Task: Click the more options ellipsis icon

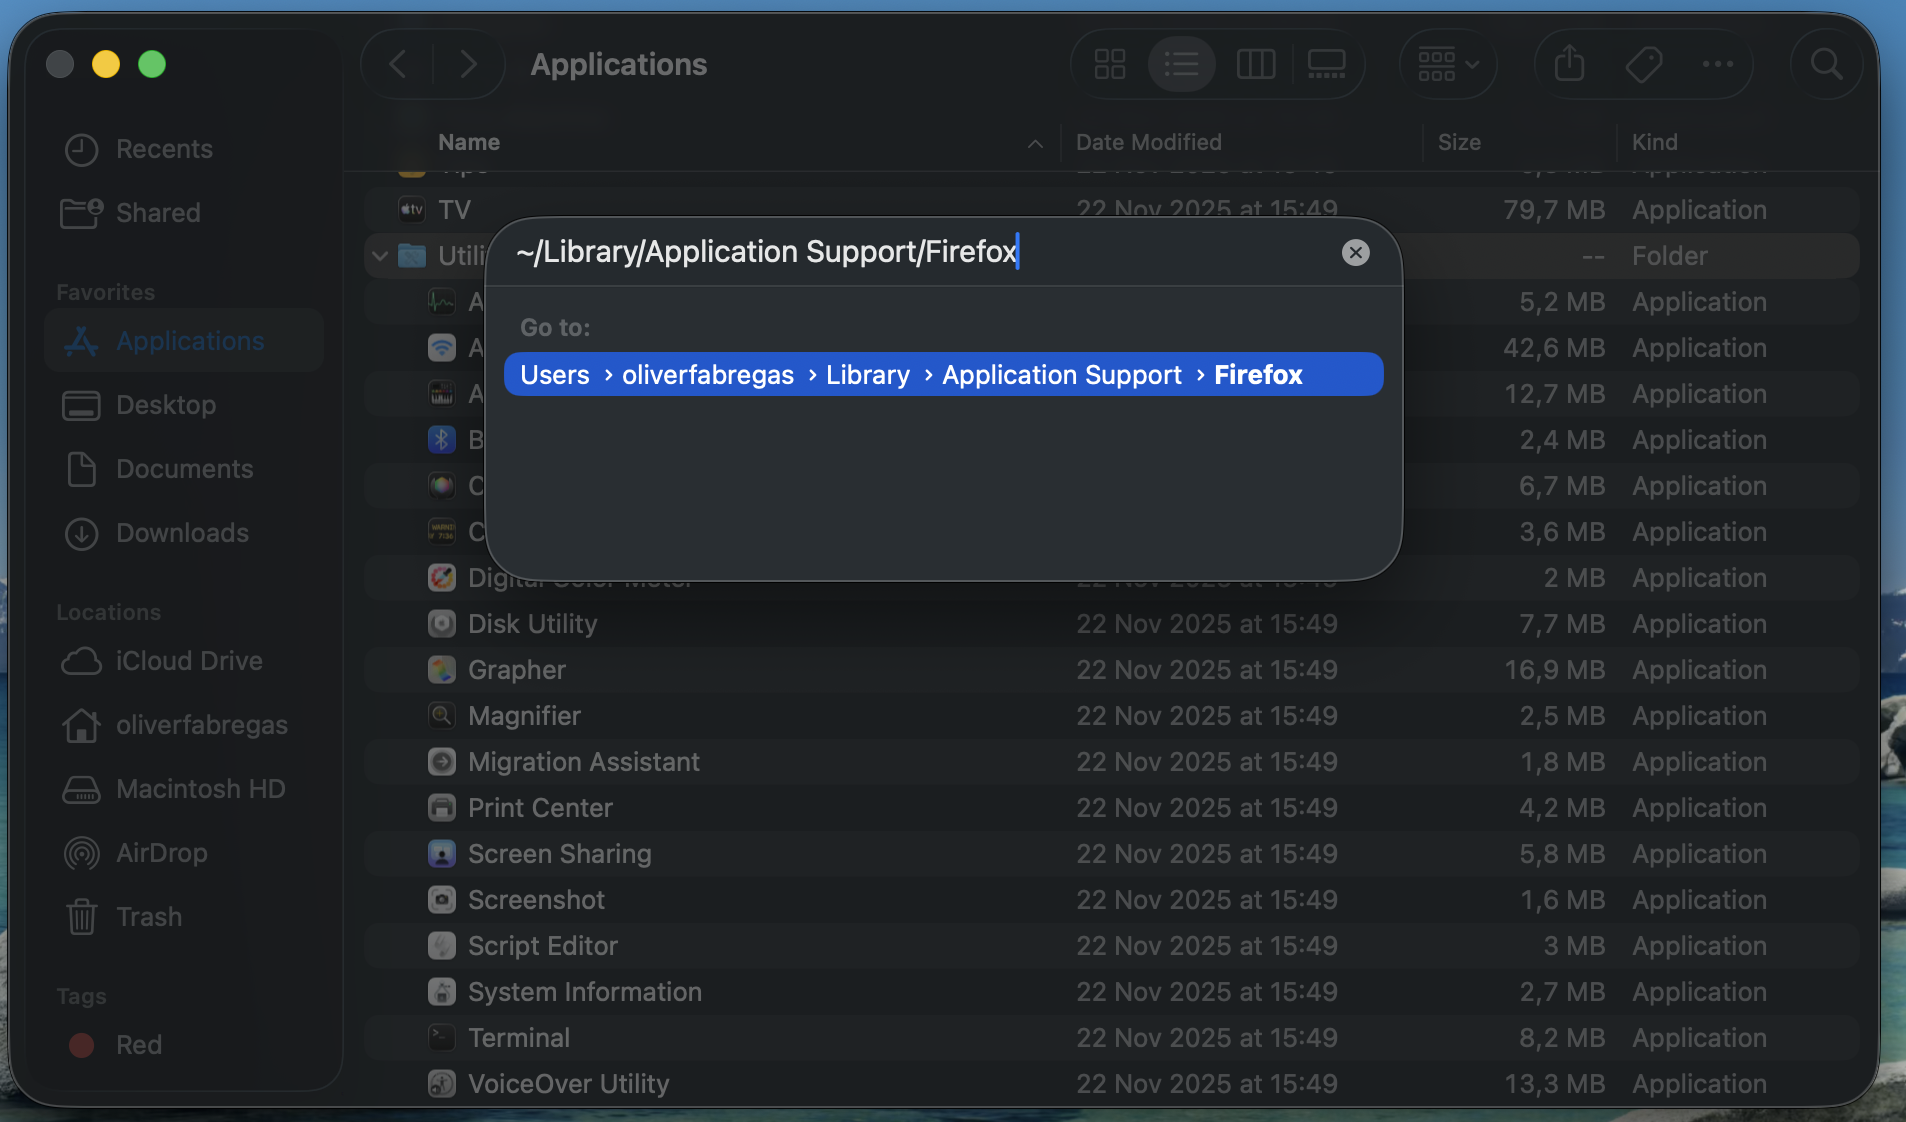Action: tap(1718, 63)
